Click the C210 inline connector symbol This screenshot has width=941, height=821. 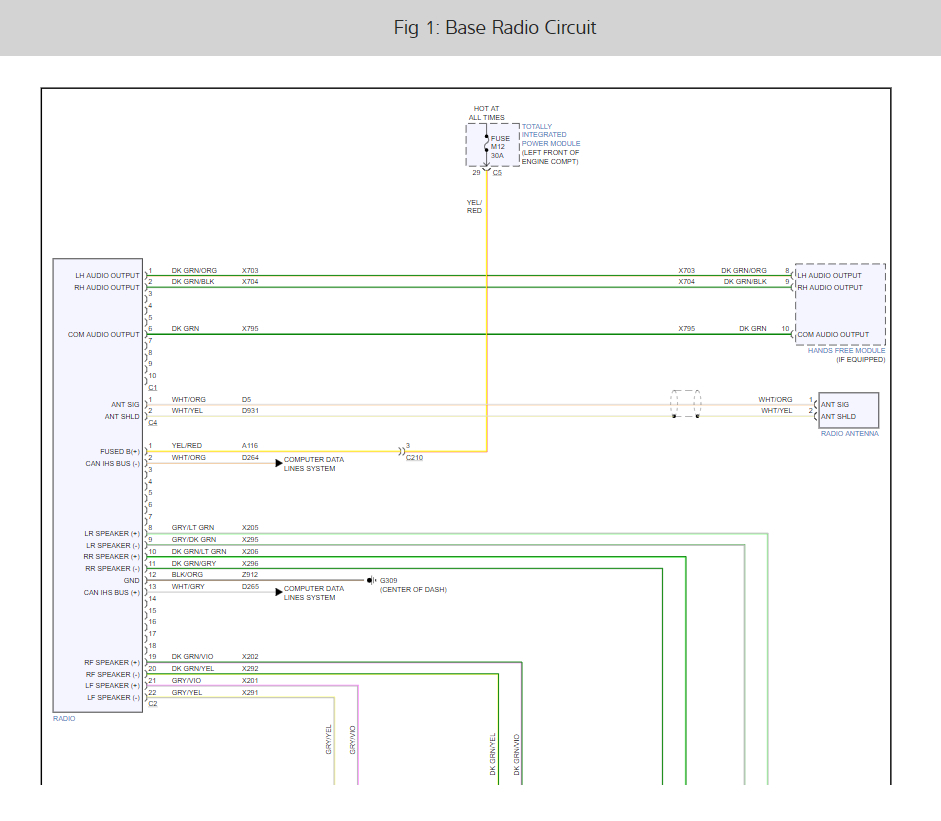coord(402,451)
